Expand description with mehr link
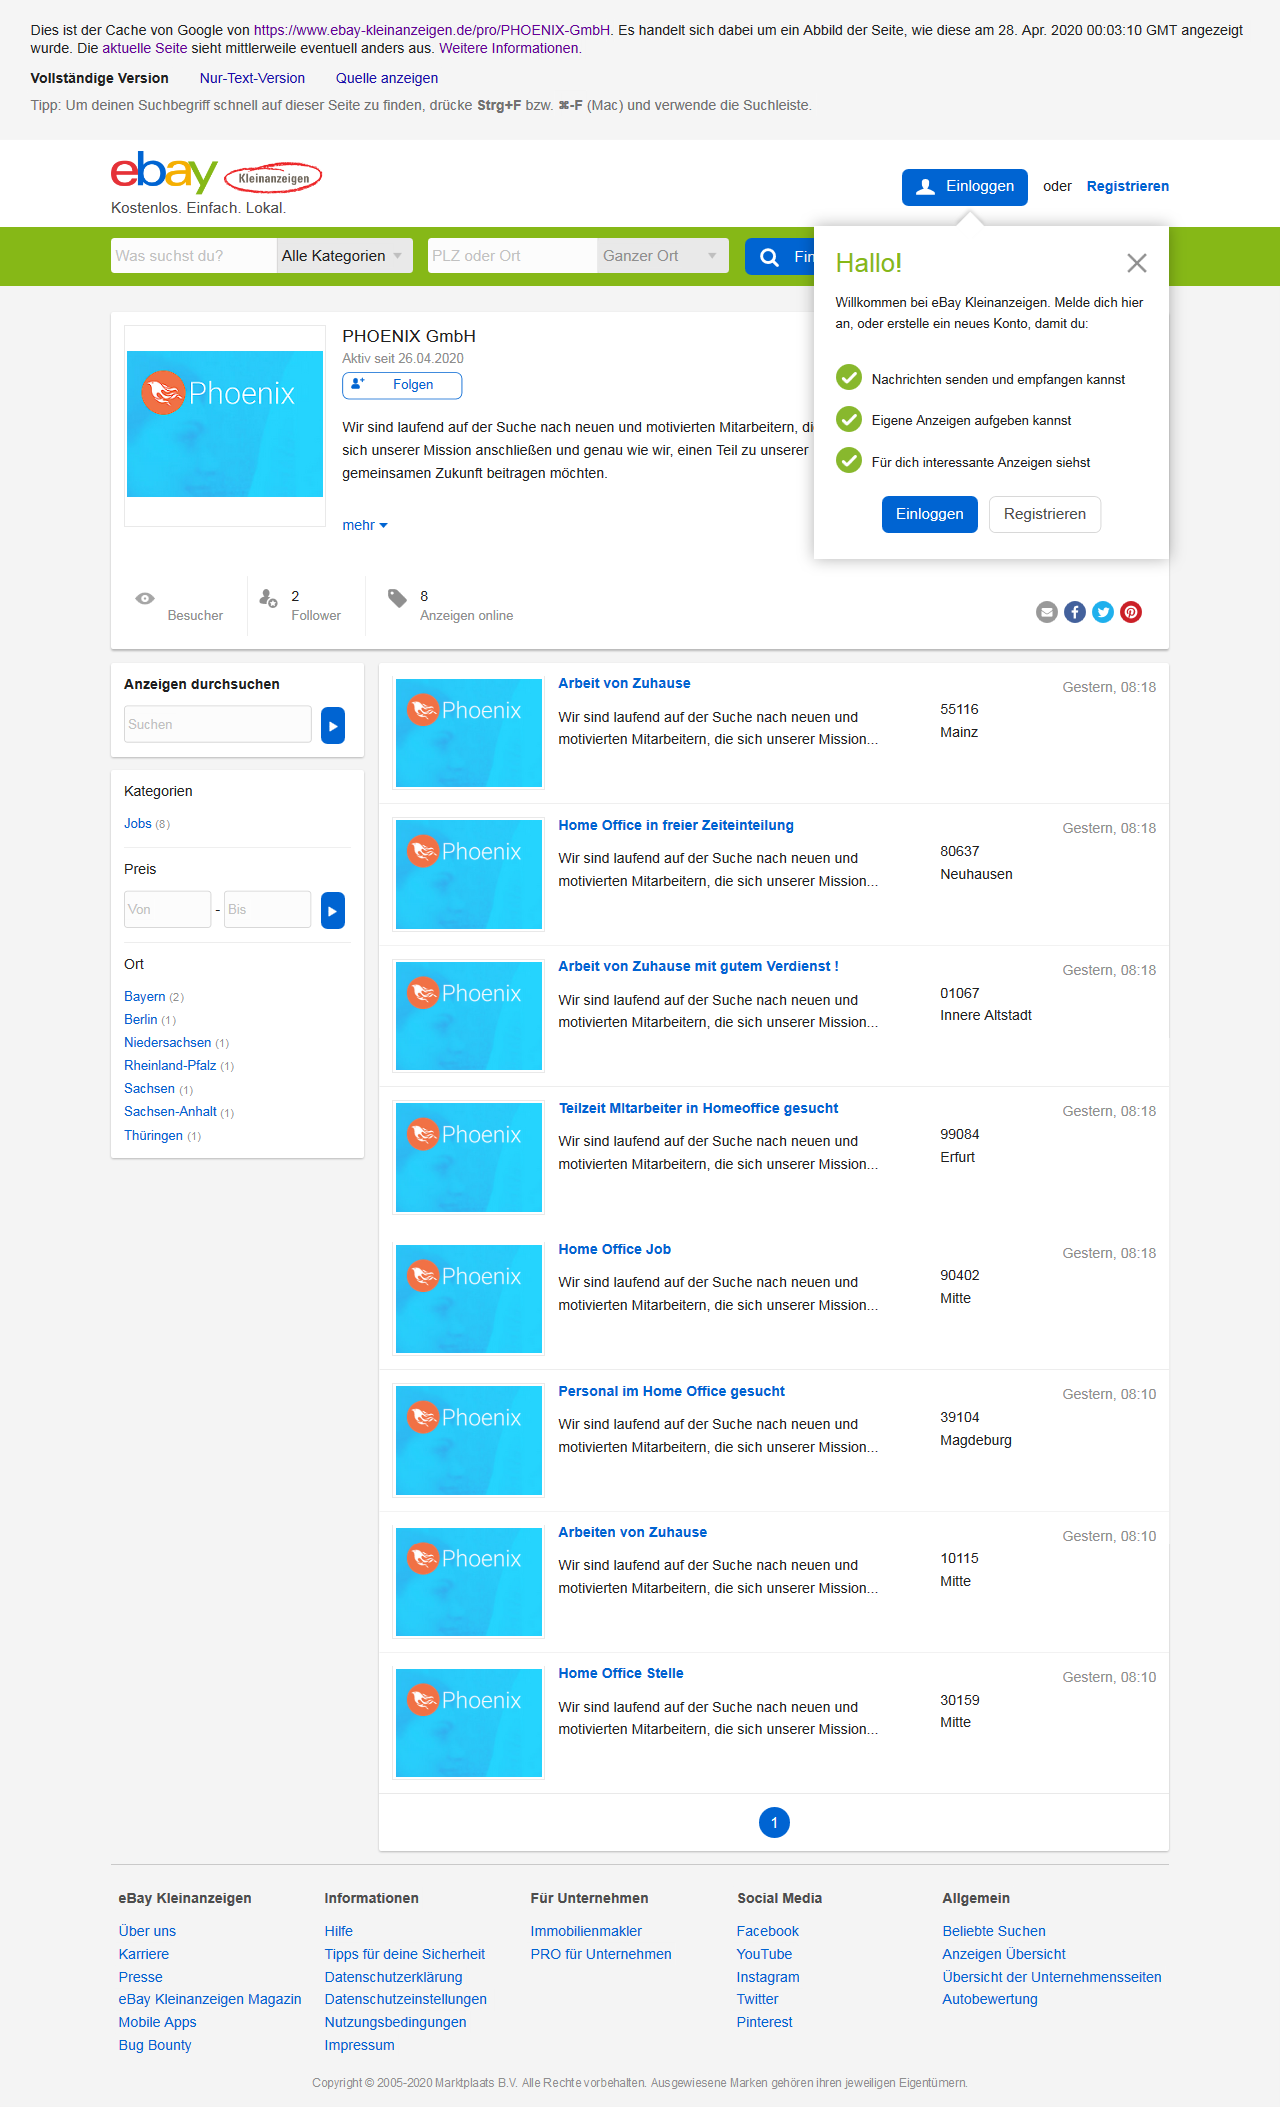This screenshot has height=2107, width=1280. point(365,525)
